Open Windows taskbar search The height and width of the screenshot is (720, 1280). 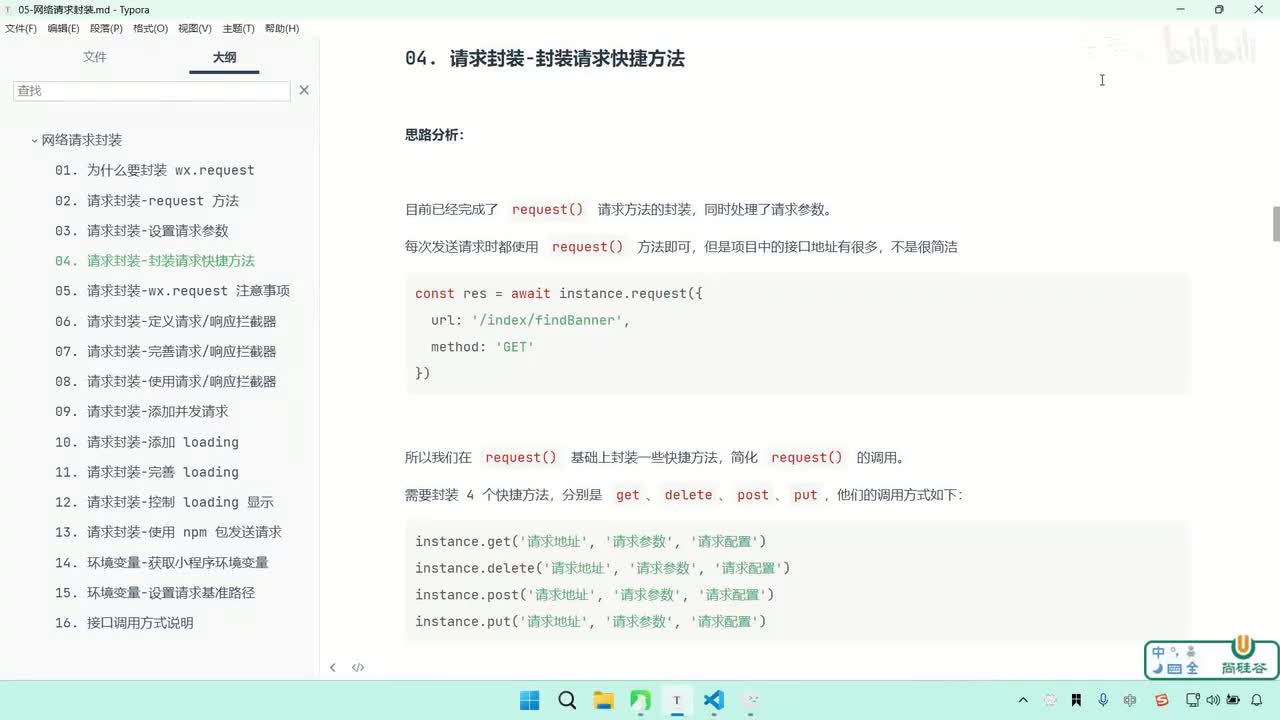tap(567, 700)
